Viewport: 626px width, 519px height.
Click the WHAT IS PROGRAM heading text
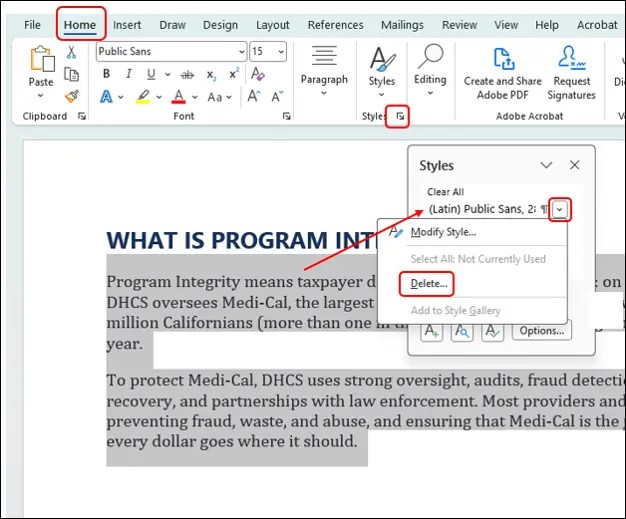click(241, 240)
